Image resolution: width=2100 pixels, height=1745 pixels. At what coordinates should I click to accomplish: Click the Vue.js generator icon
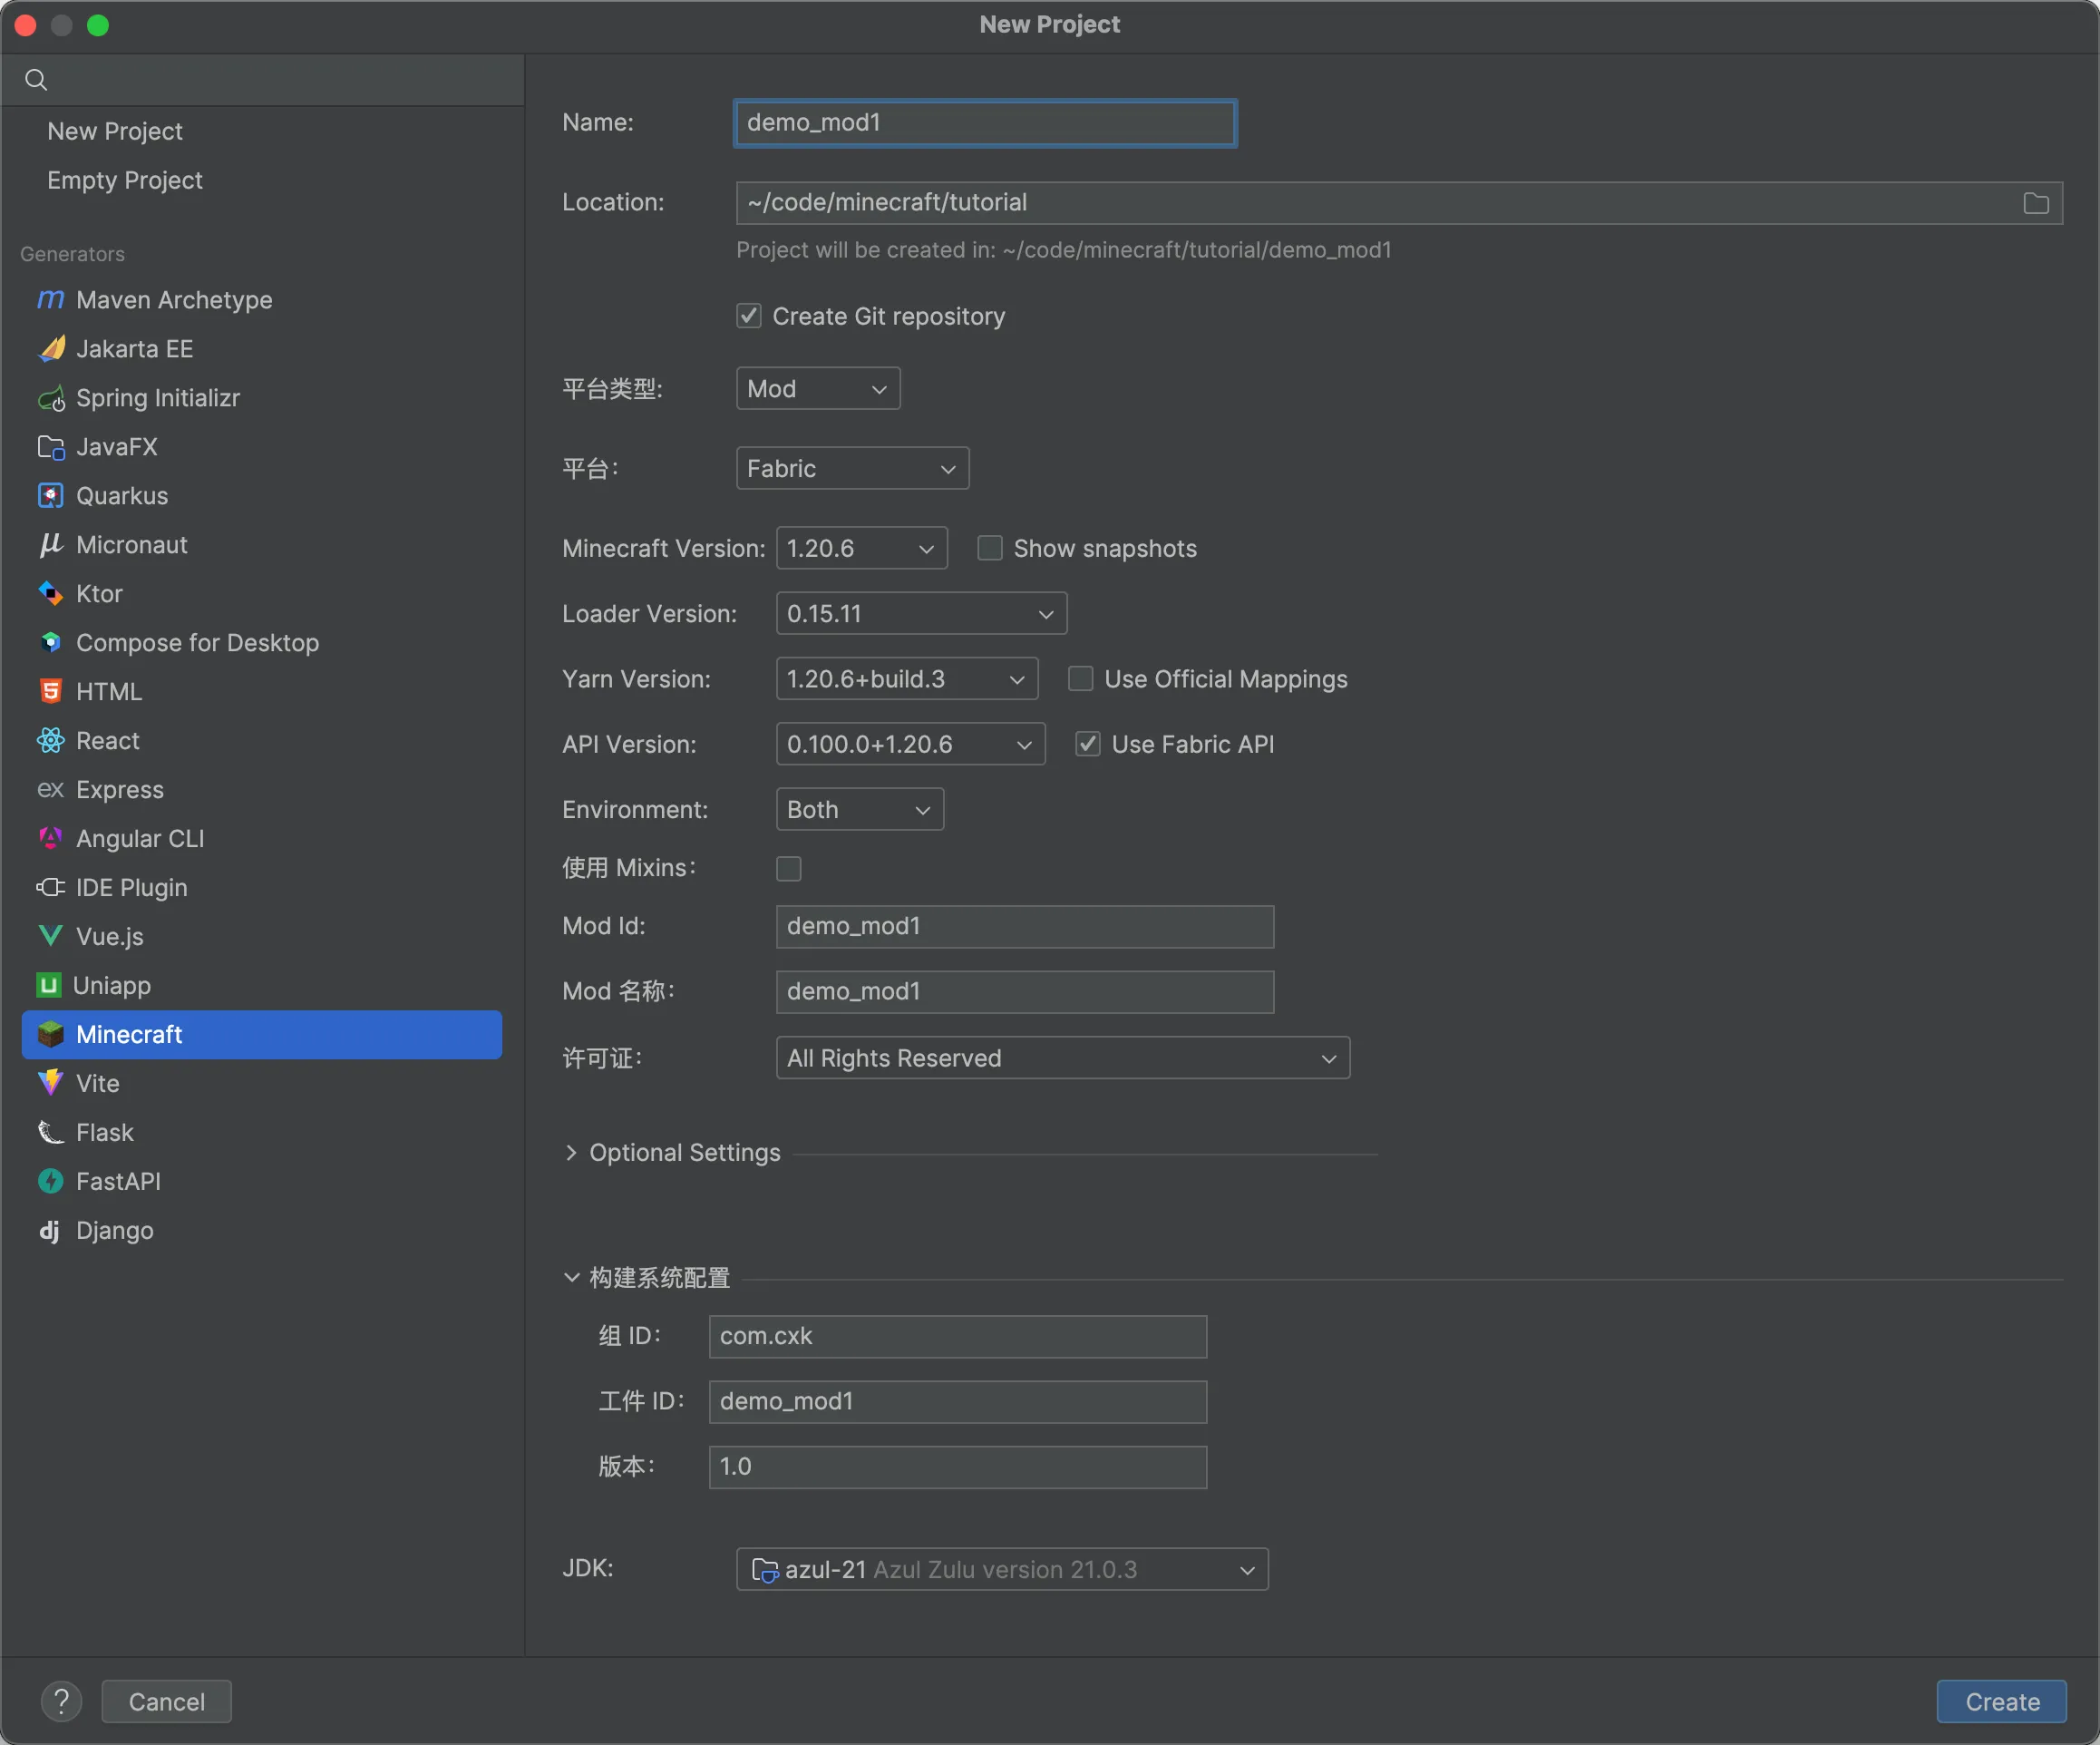pyautogui.click(x=50, y=937)
